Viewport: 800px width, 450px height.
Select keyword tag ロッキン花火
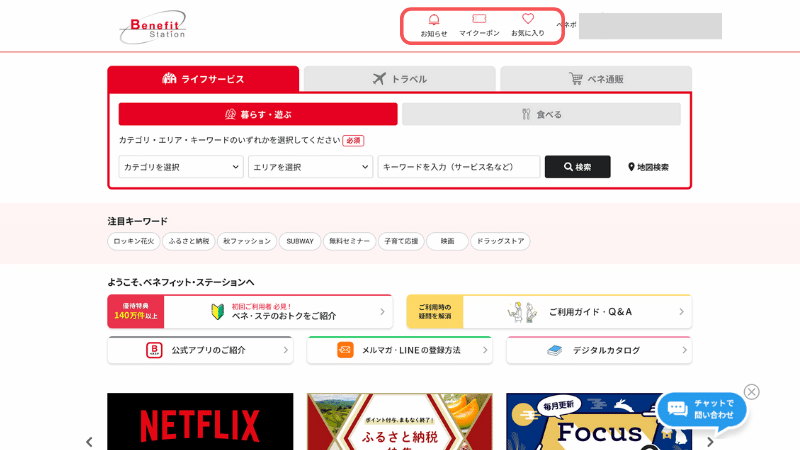coord(134,241)
